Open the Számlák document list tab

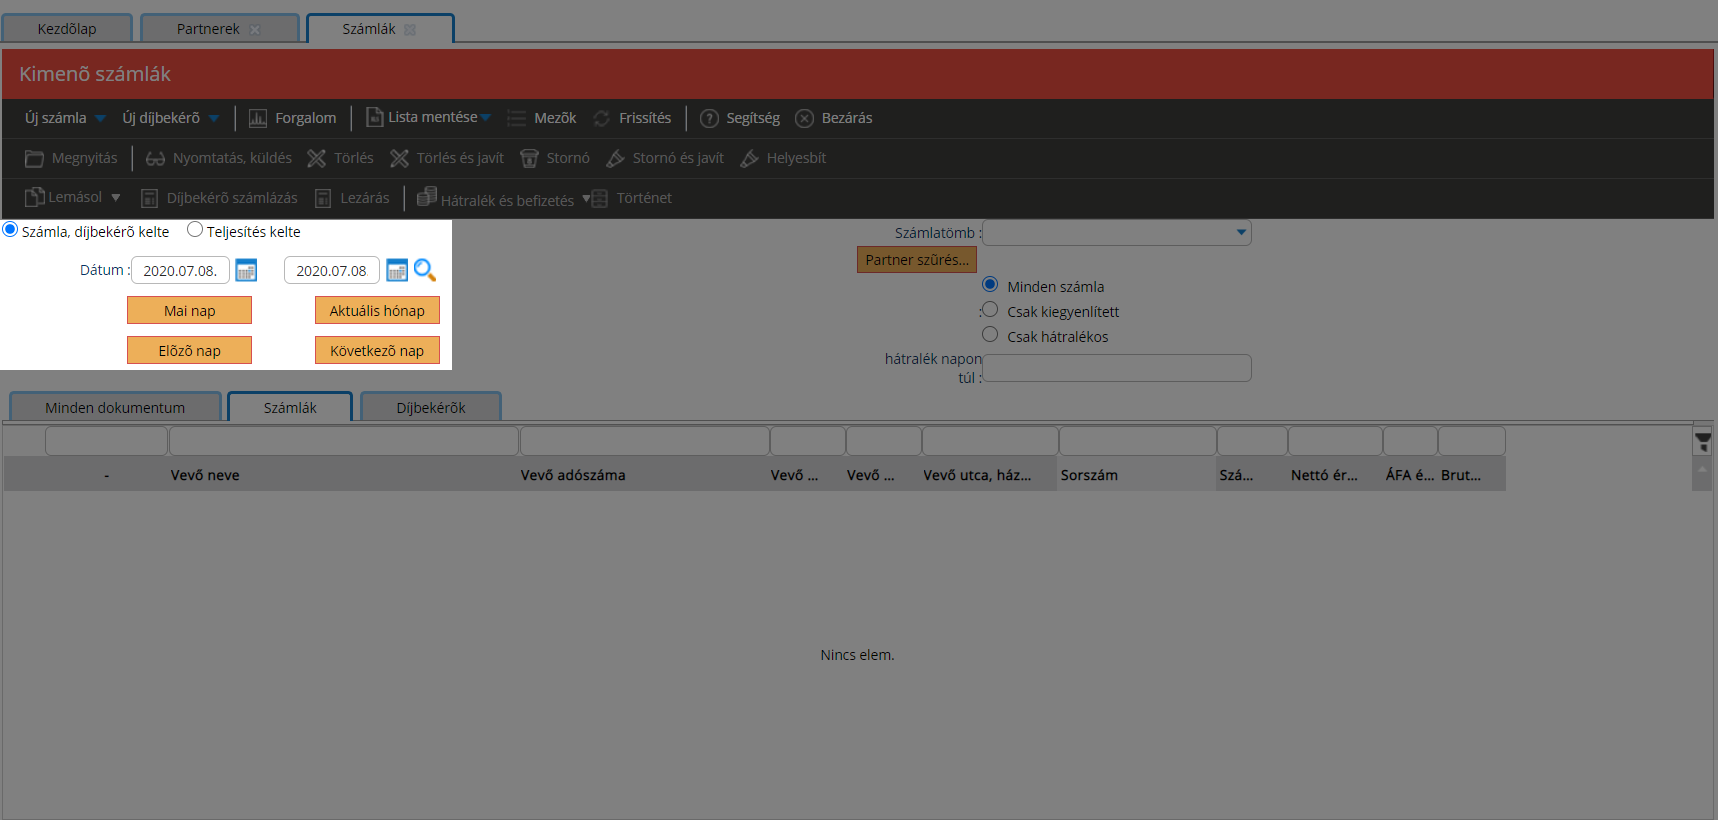(290, 407)
